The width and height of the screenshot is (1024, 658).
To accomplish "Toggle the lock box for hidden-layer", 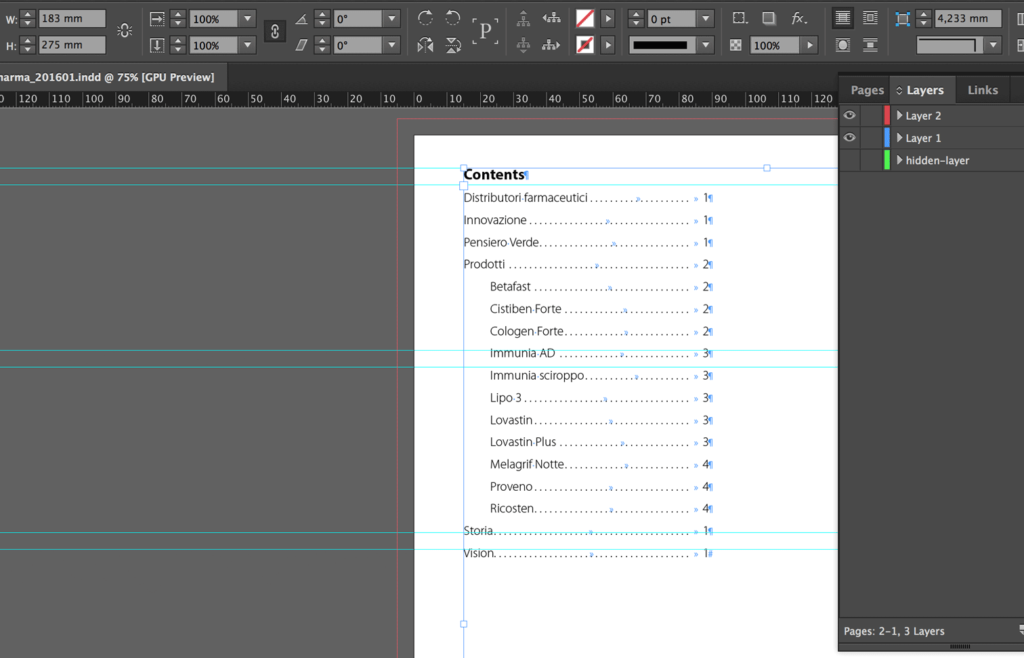I will [x=871, y=160].
